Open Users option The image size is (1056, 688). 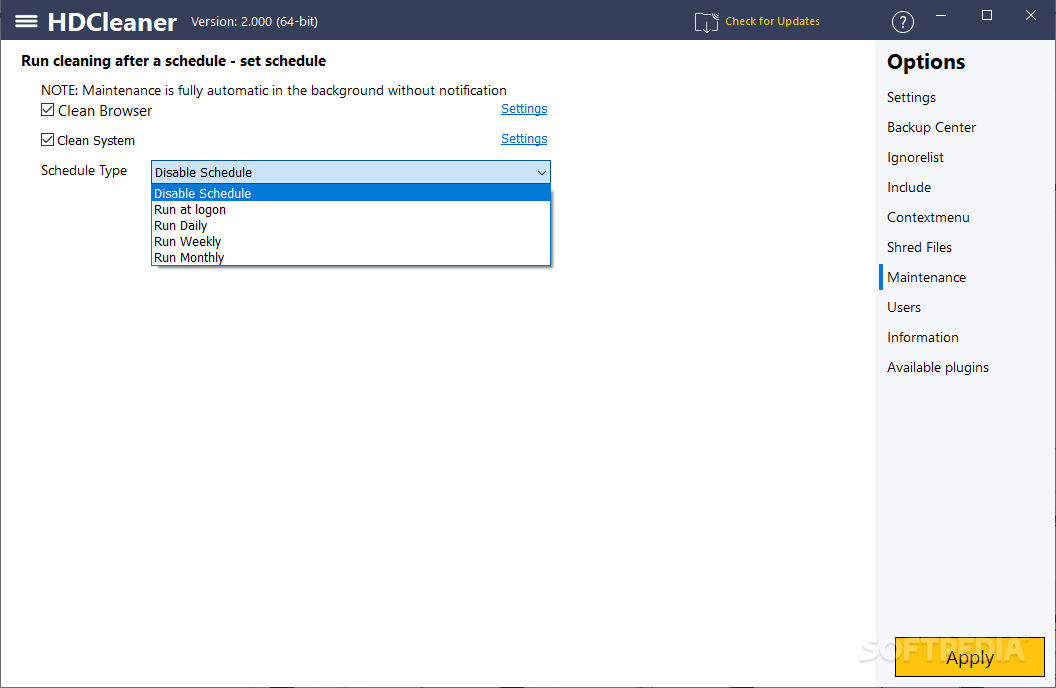[x=903, y=307]
